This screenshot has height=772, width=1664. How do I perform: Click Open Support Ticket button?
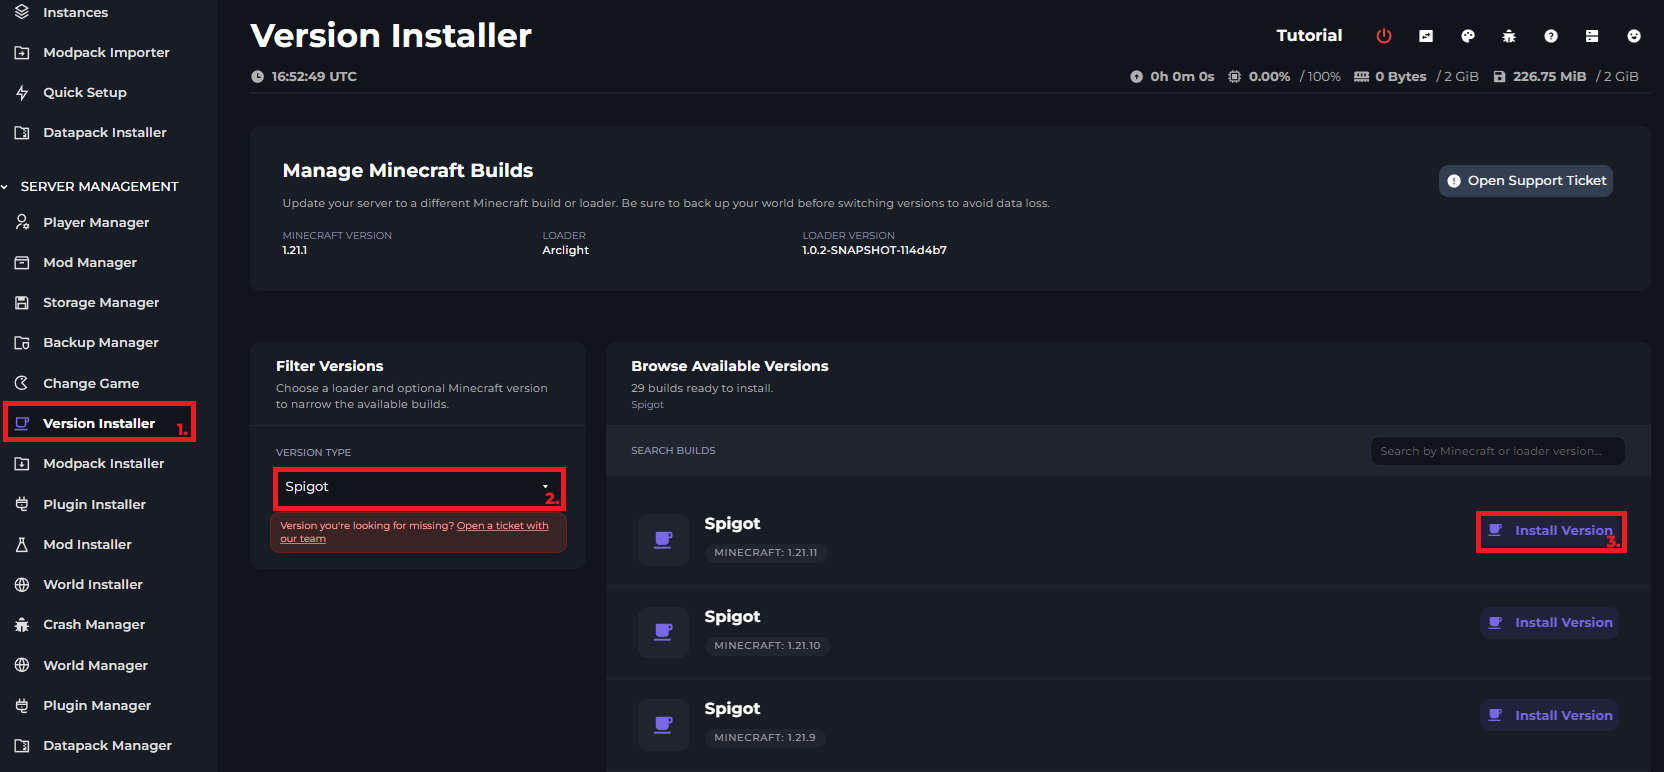(x=1525, y=181)
